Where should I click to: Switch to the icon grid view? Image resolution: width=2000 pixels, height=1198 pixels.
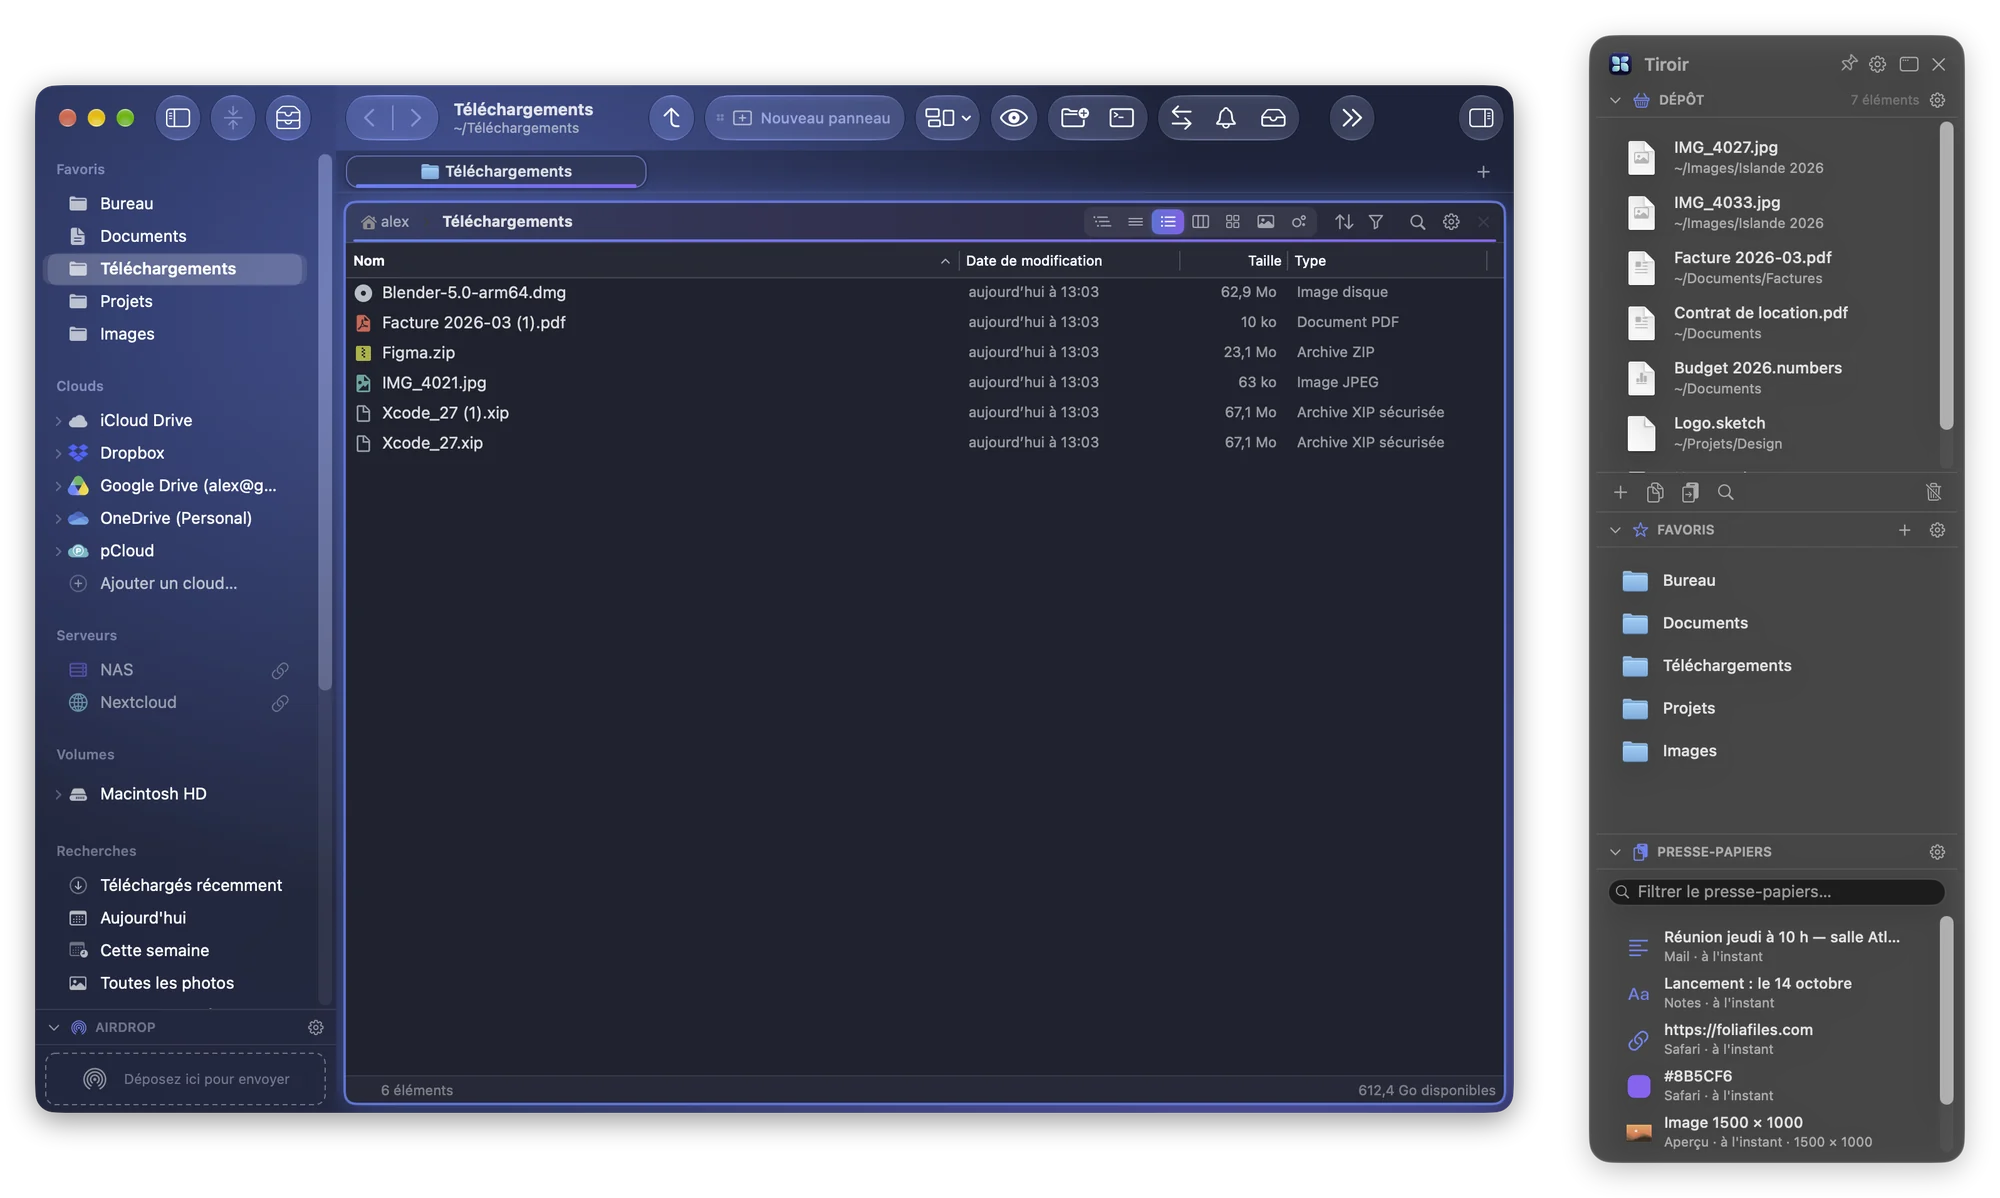(x=1233, y=222)
